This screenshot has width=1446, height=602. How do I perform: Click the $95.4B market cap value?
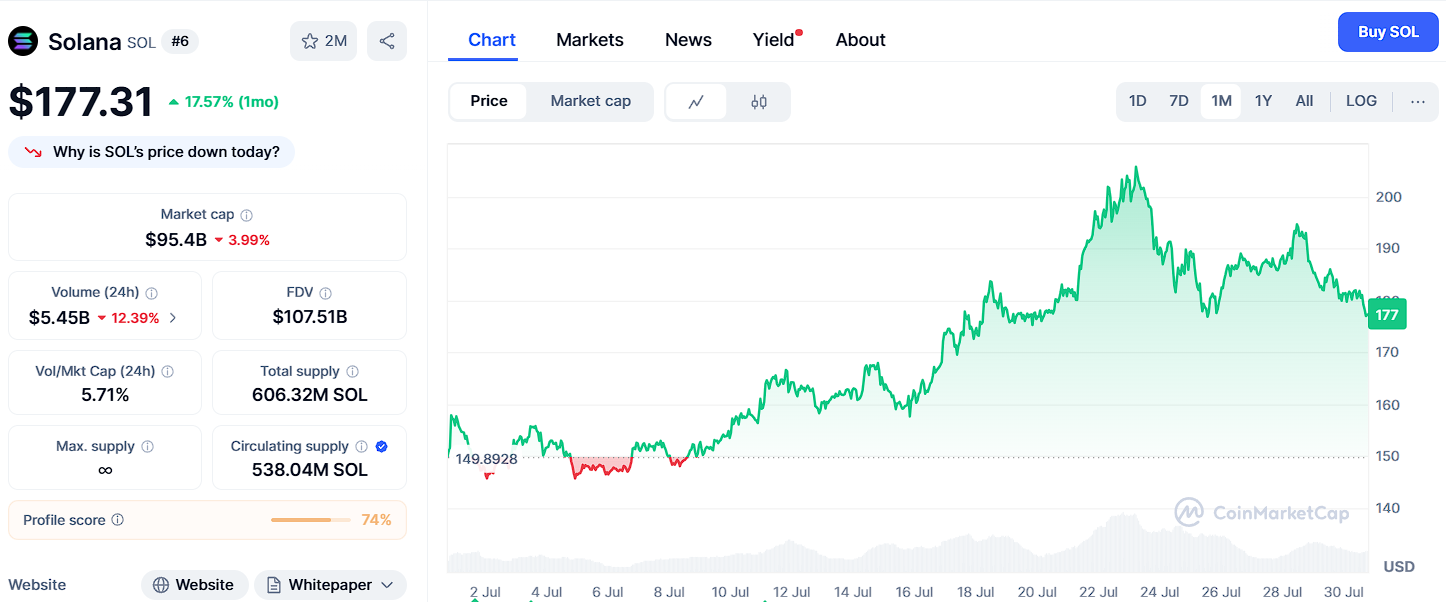point(176,240)
